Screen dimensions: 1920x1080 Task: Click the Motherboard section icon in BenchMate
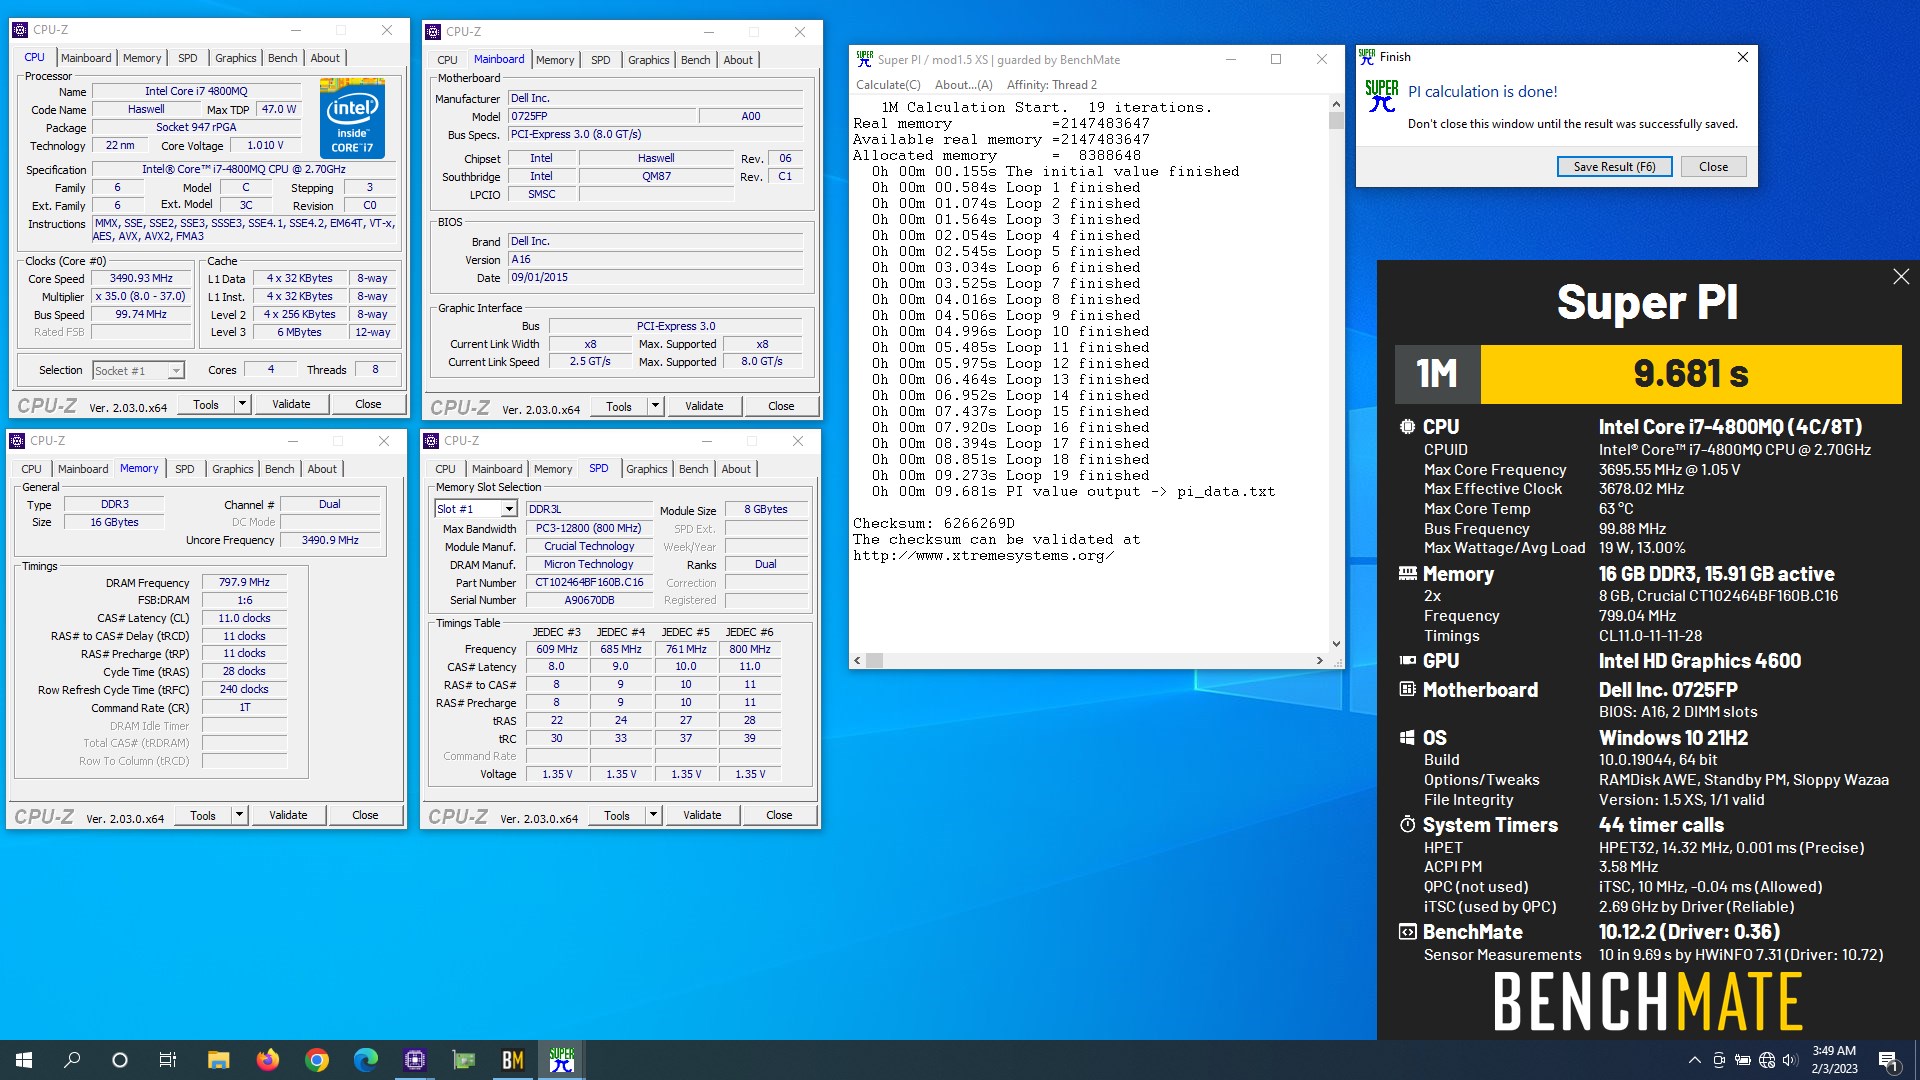coord(1407,690)
